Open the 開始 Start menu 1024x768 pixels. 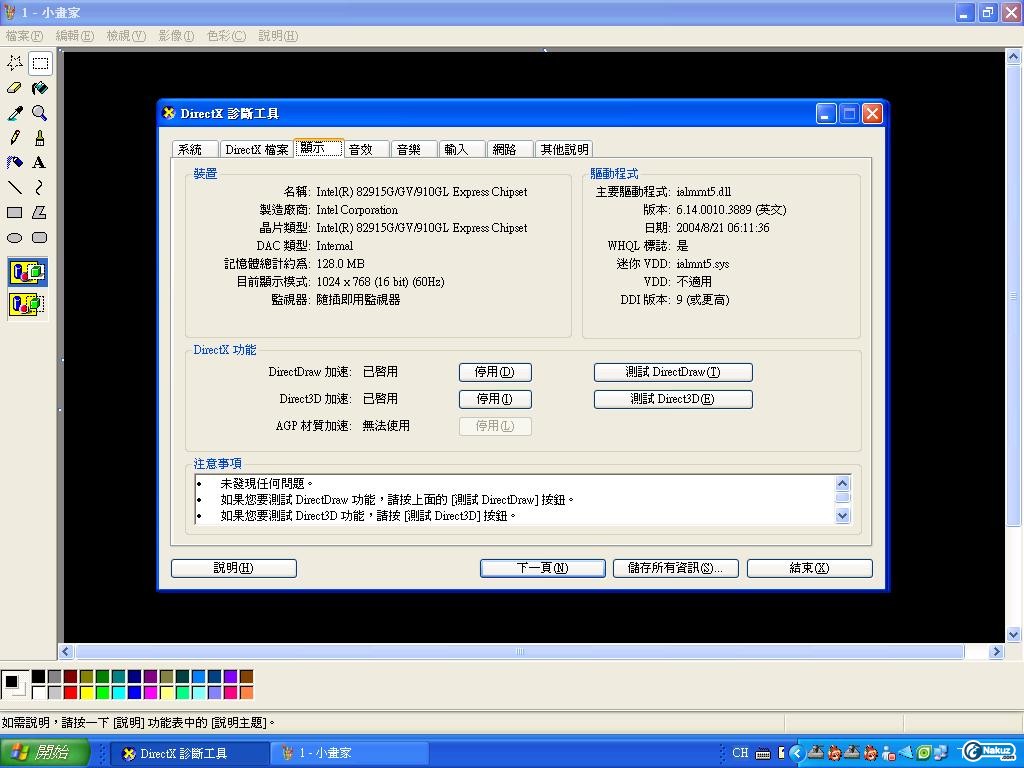coord(45,753)
